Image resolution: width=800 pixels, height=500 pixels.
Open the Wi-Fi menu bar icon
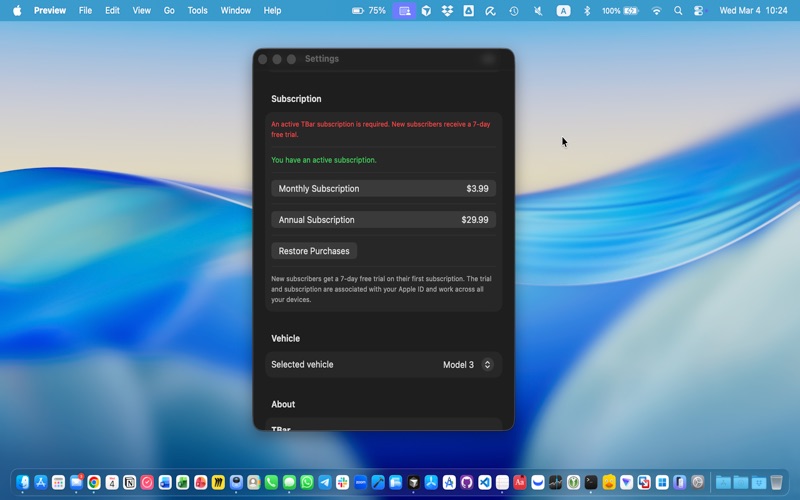coord(657,10)
